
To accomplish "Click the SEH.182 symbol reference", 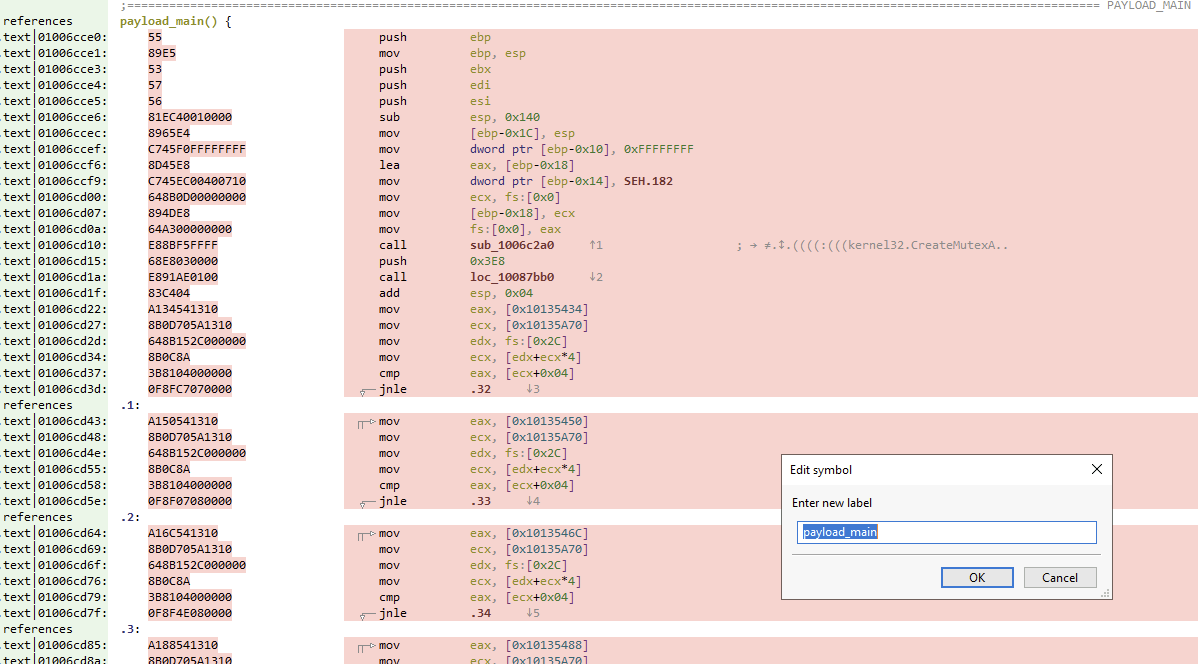I will (648, 181).
